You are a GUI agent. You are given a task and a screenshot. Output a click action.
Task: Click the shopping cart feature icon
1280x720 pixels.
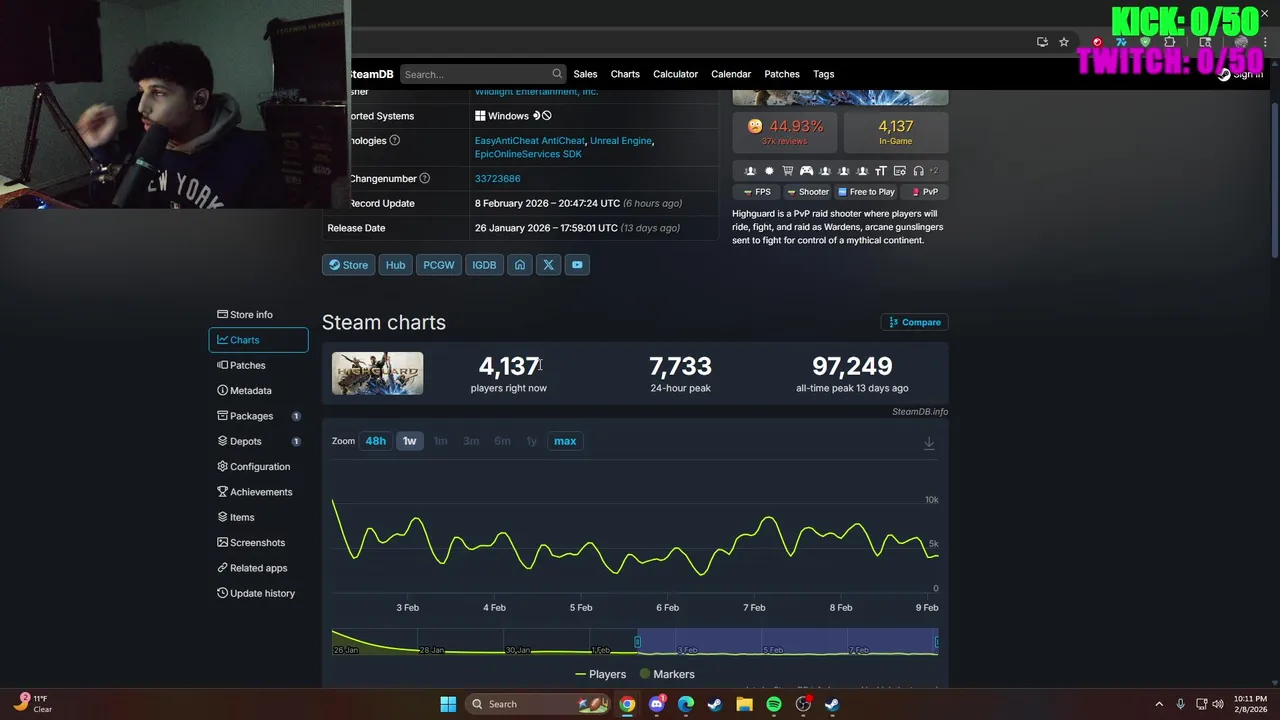[788, 171]
